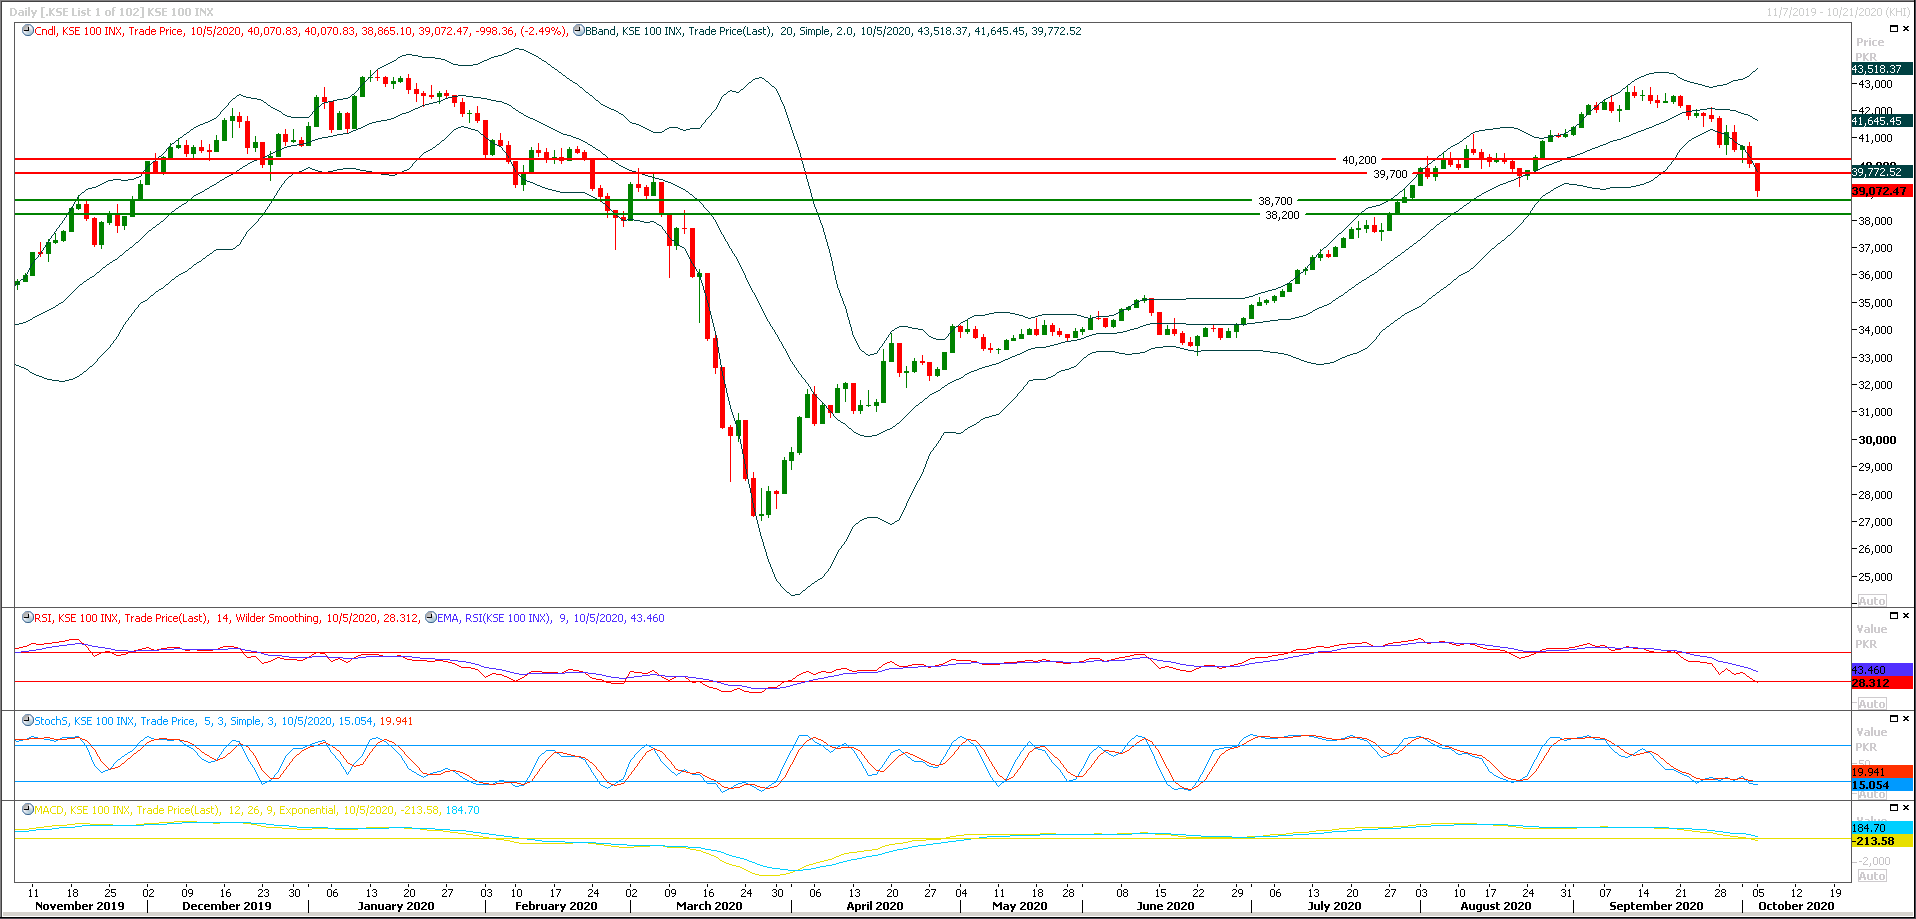The height and width of the screenshot is (919, 1916).
Task: Maximize the MACD indicator pane
Action: [1892, 808]
